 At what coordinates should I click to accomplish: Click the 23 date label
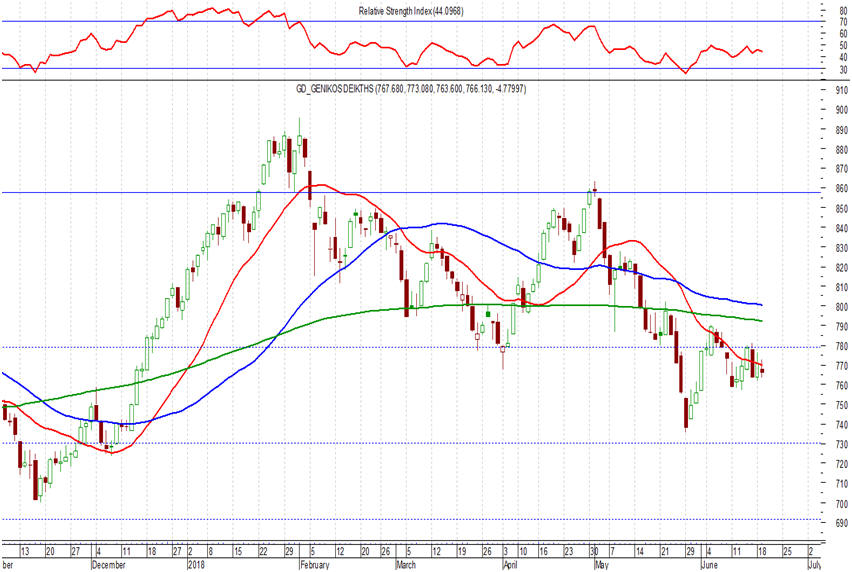(x=568, y=552)
